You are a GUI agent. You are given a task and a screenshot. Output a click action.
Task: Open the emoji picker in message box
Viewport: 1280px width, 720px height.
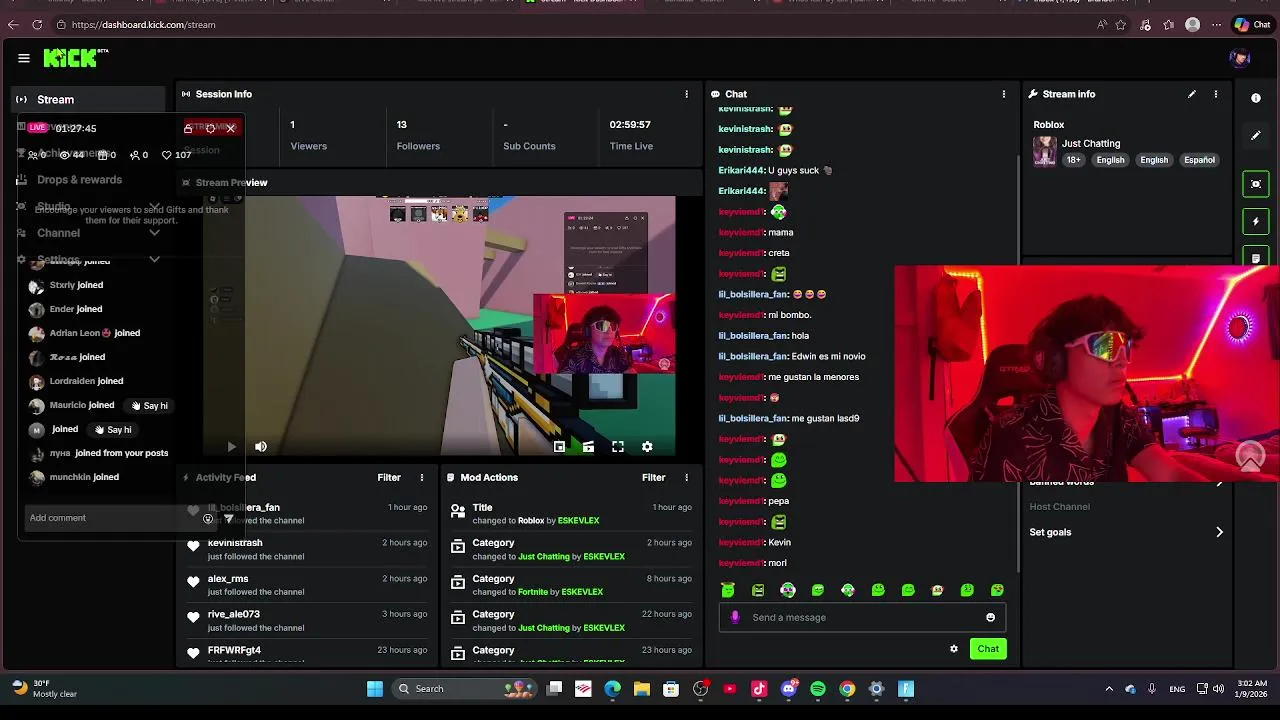pos(991,618)
